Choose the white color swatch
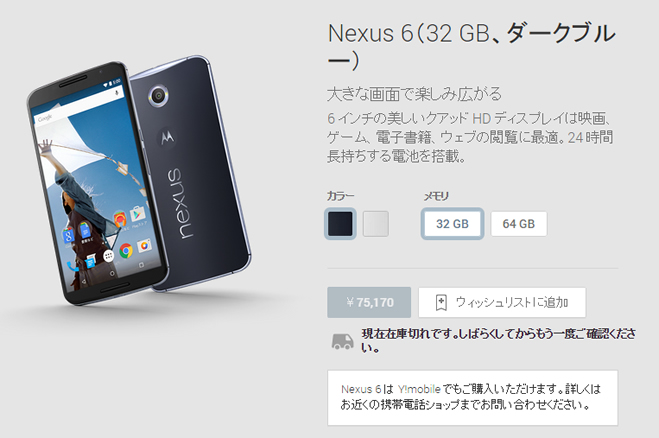The height and width of the screenshot is (438, 659). point(376,224)
